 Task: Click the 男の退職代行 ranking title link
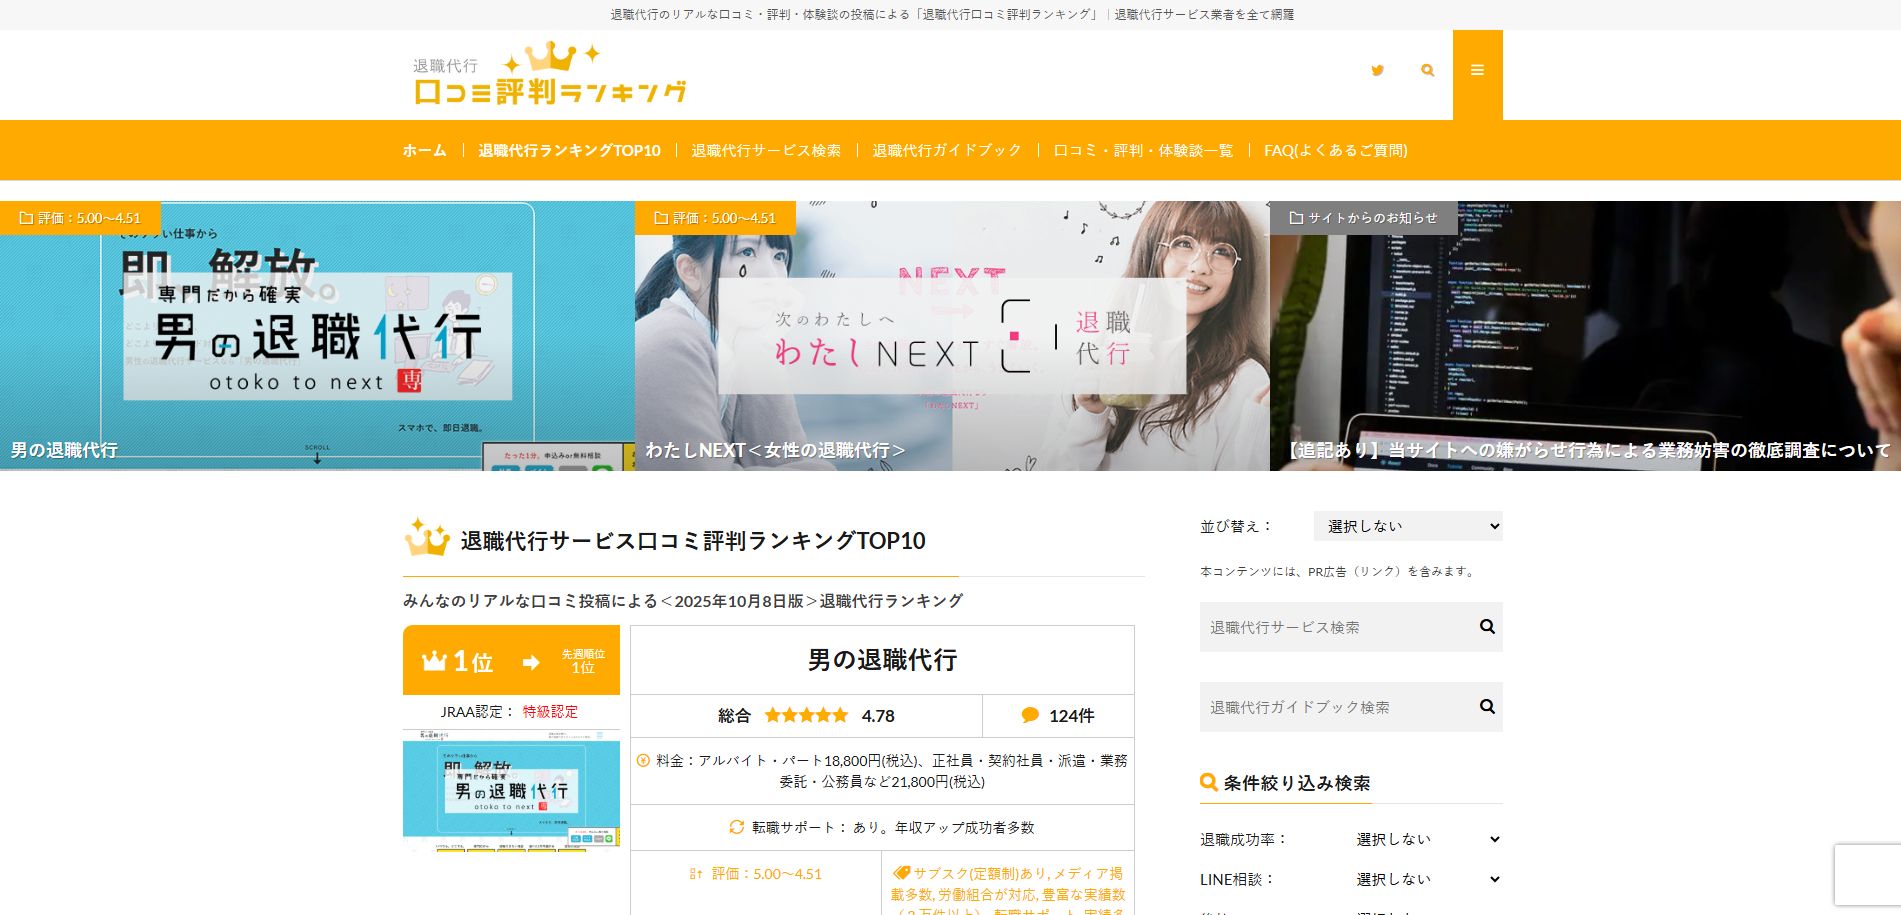click(x=882, y=660)
